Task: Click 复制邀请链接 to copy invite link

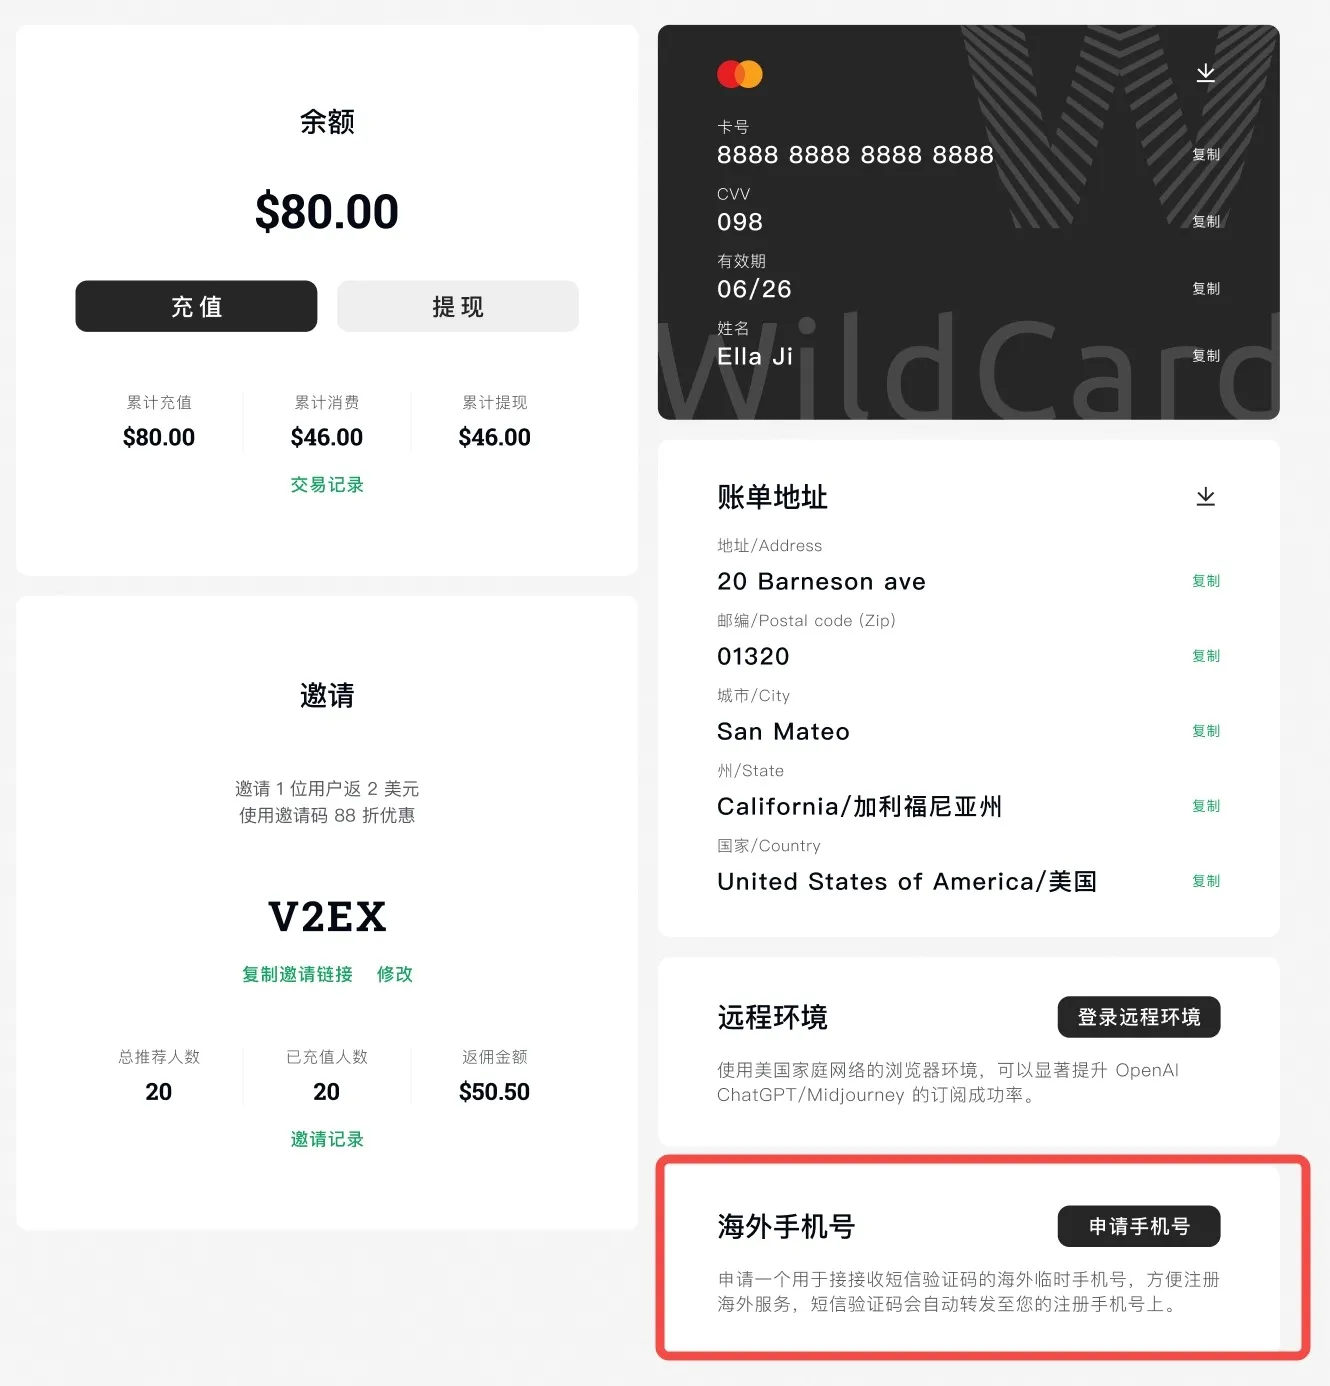Action: tap(297, 974)
